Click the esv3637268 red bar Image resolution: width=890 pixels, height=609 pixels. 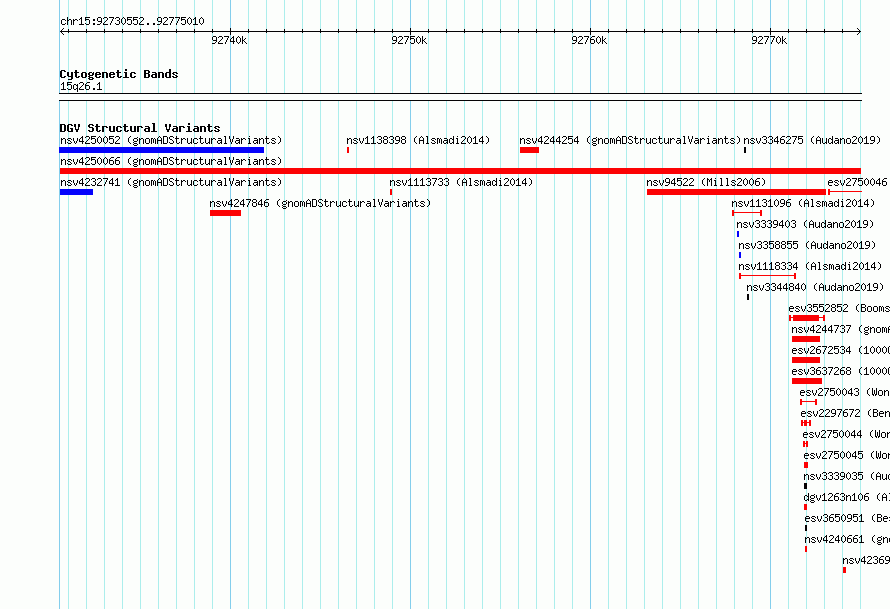(807, 381)
